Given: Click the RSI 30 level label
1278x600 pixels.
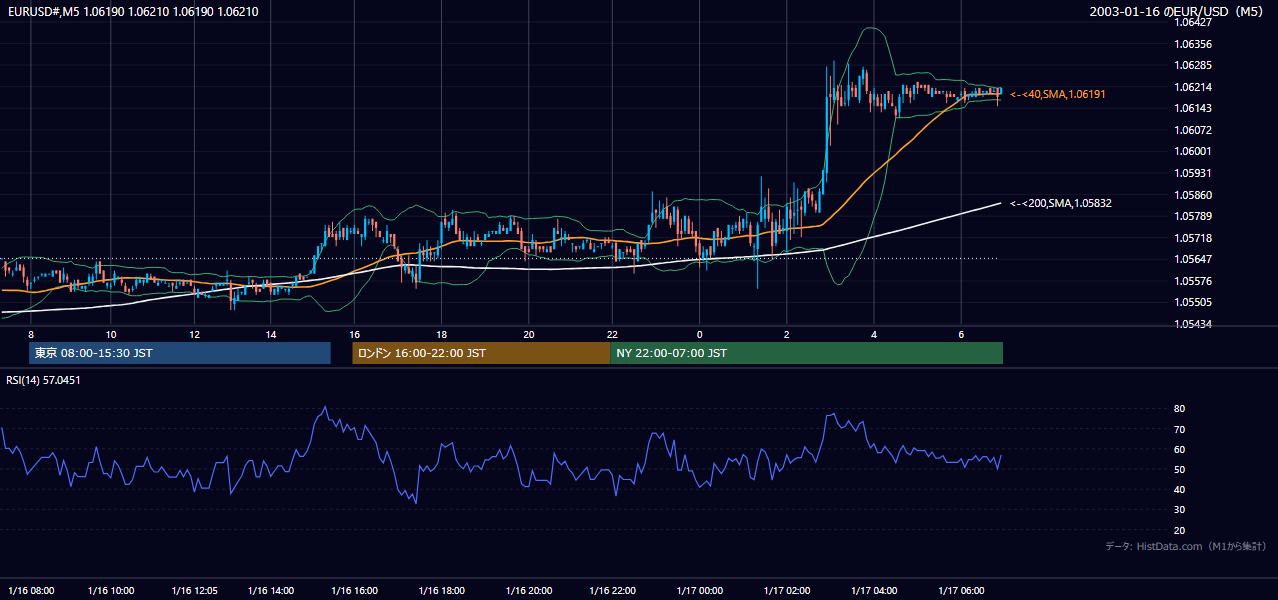Looking at the screenshot, I should [1180, 510].
